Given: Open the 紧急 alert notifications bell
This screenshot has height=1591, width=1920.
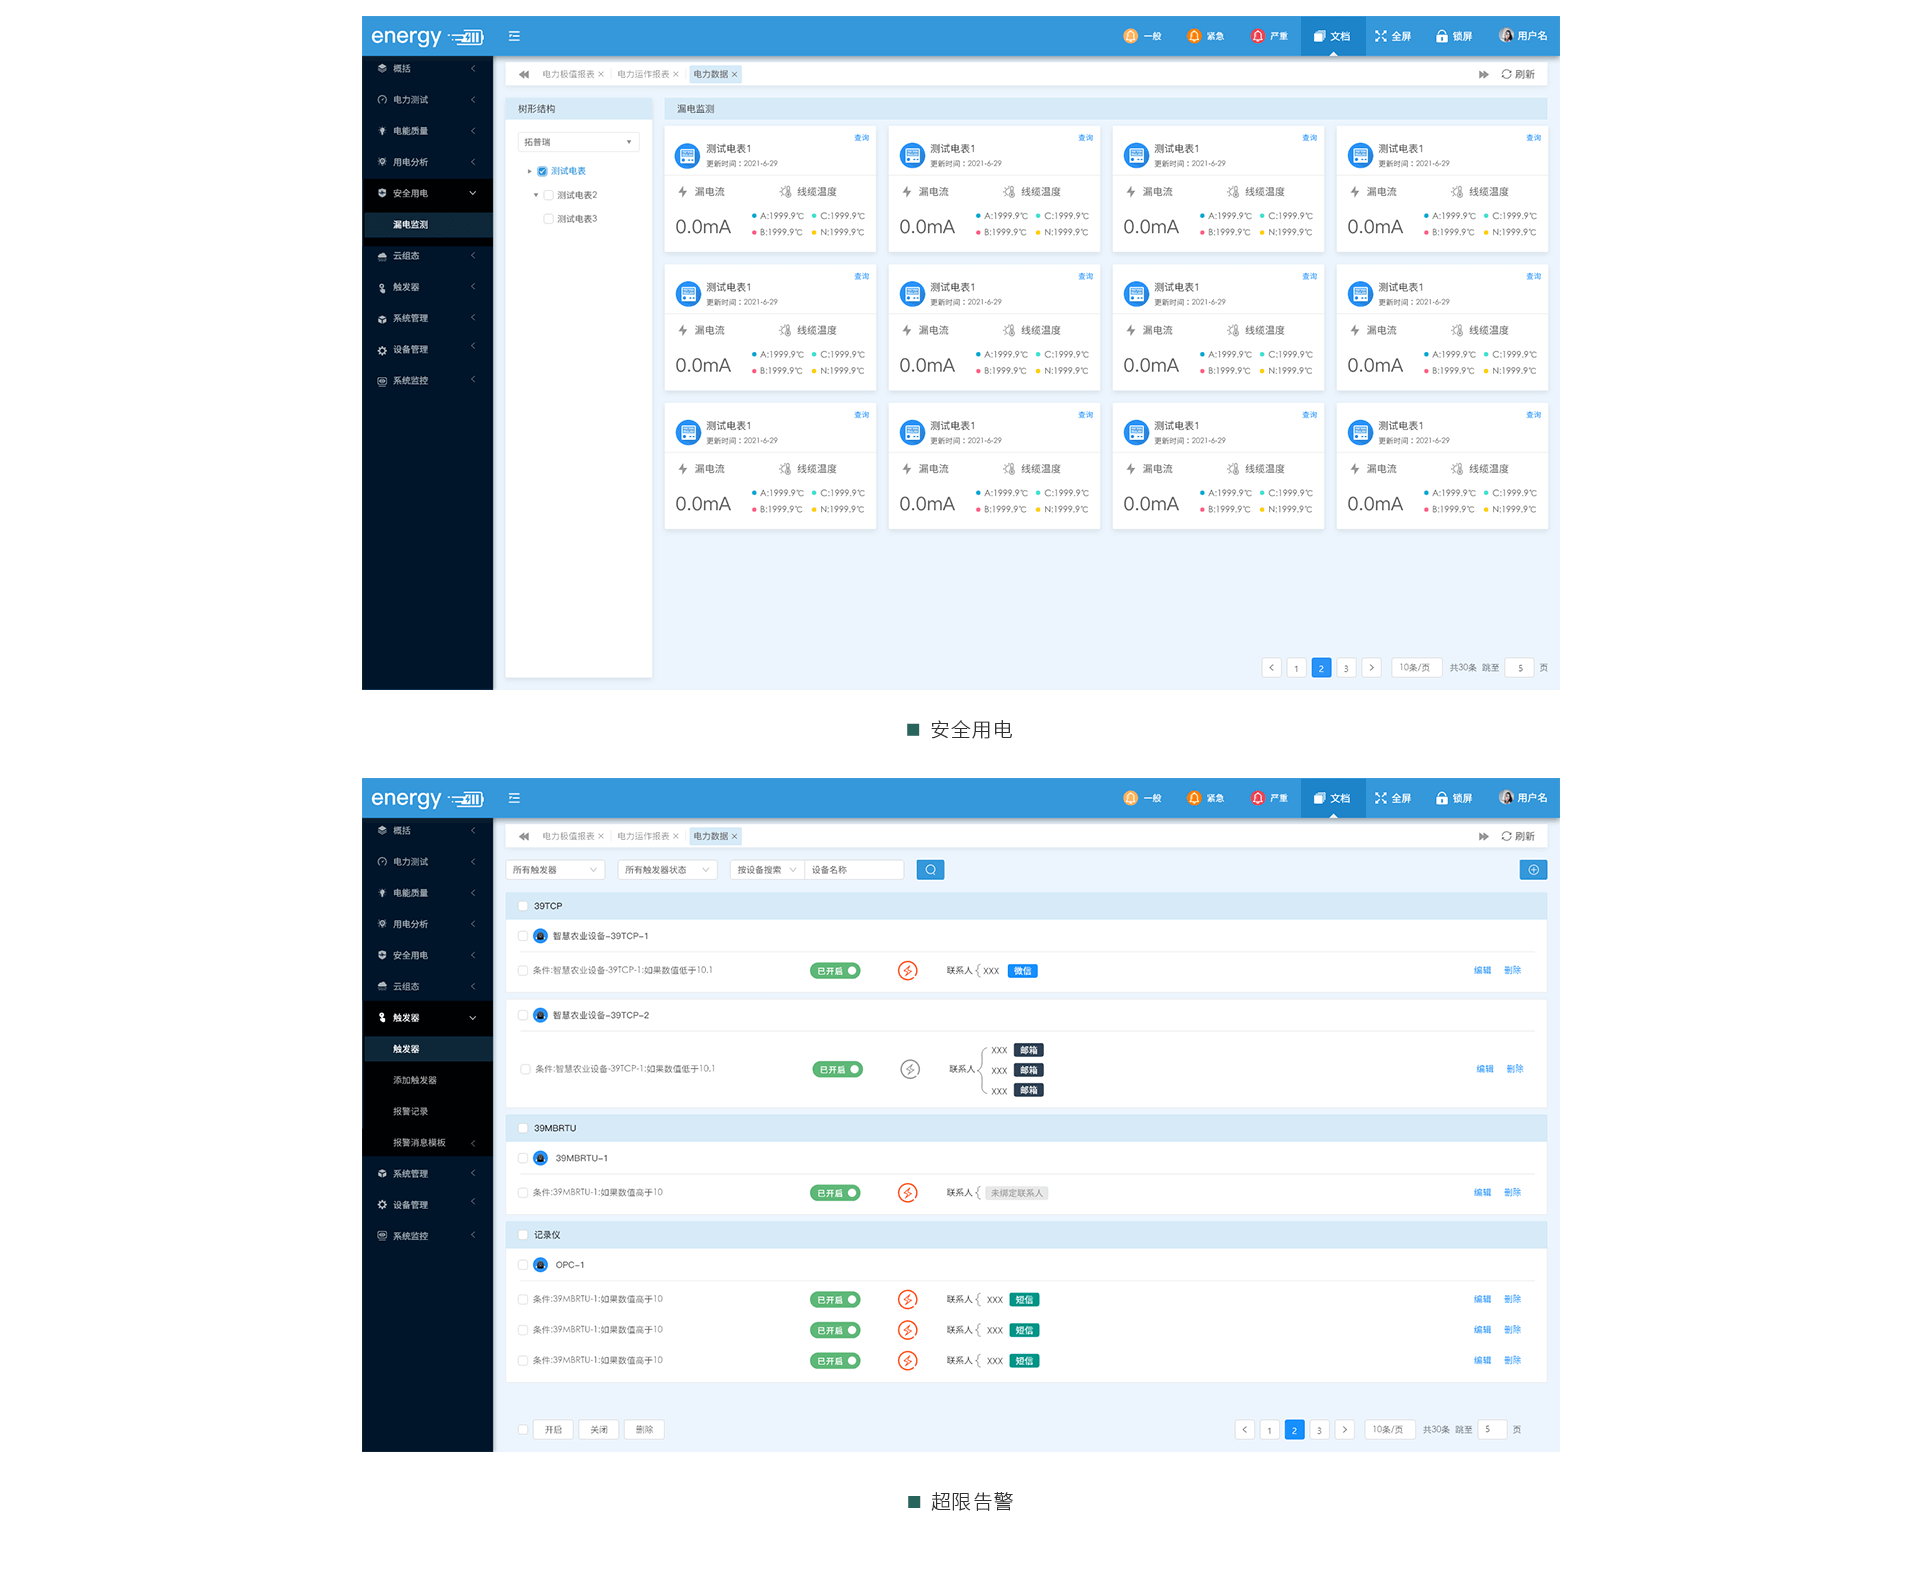Looking at the screenshot, I should [1206, 35].
